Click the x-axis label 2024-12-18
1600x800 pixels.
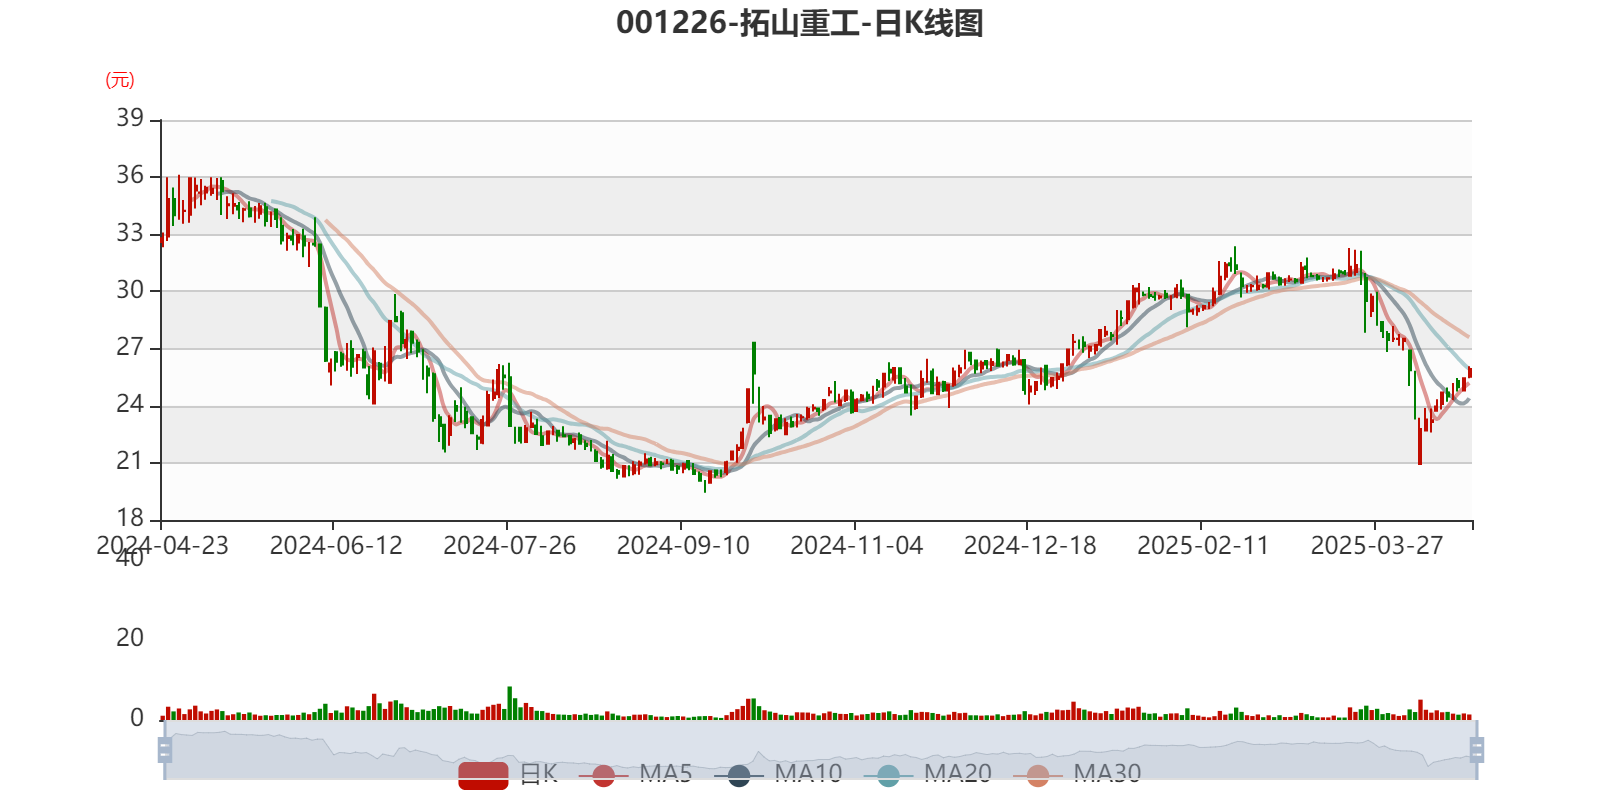1030,546
